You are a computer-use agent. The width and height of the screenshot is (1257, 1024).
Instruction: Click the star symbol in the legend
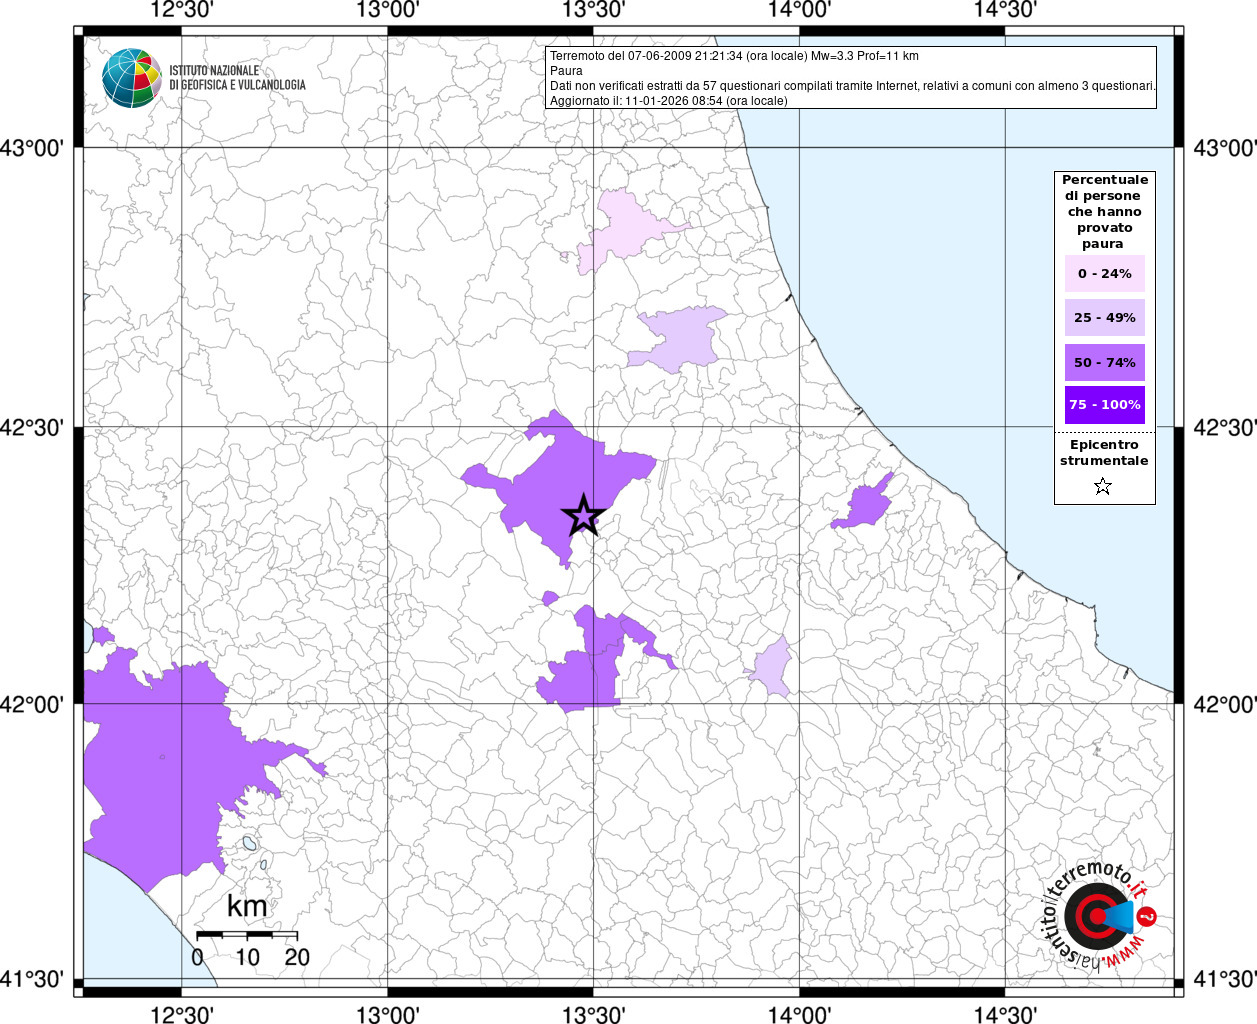click(1103, 486)
